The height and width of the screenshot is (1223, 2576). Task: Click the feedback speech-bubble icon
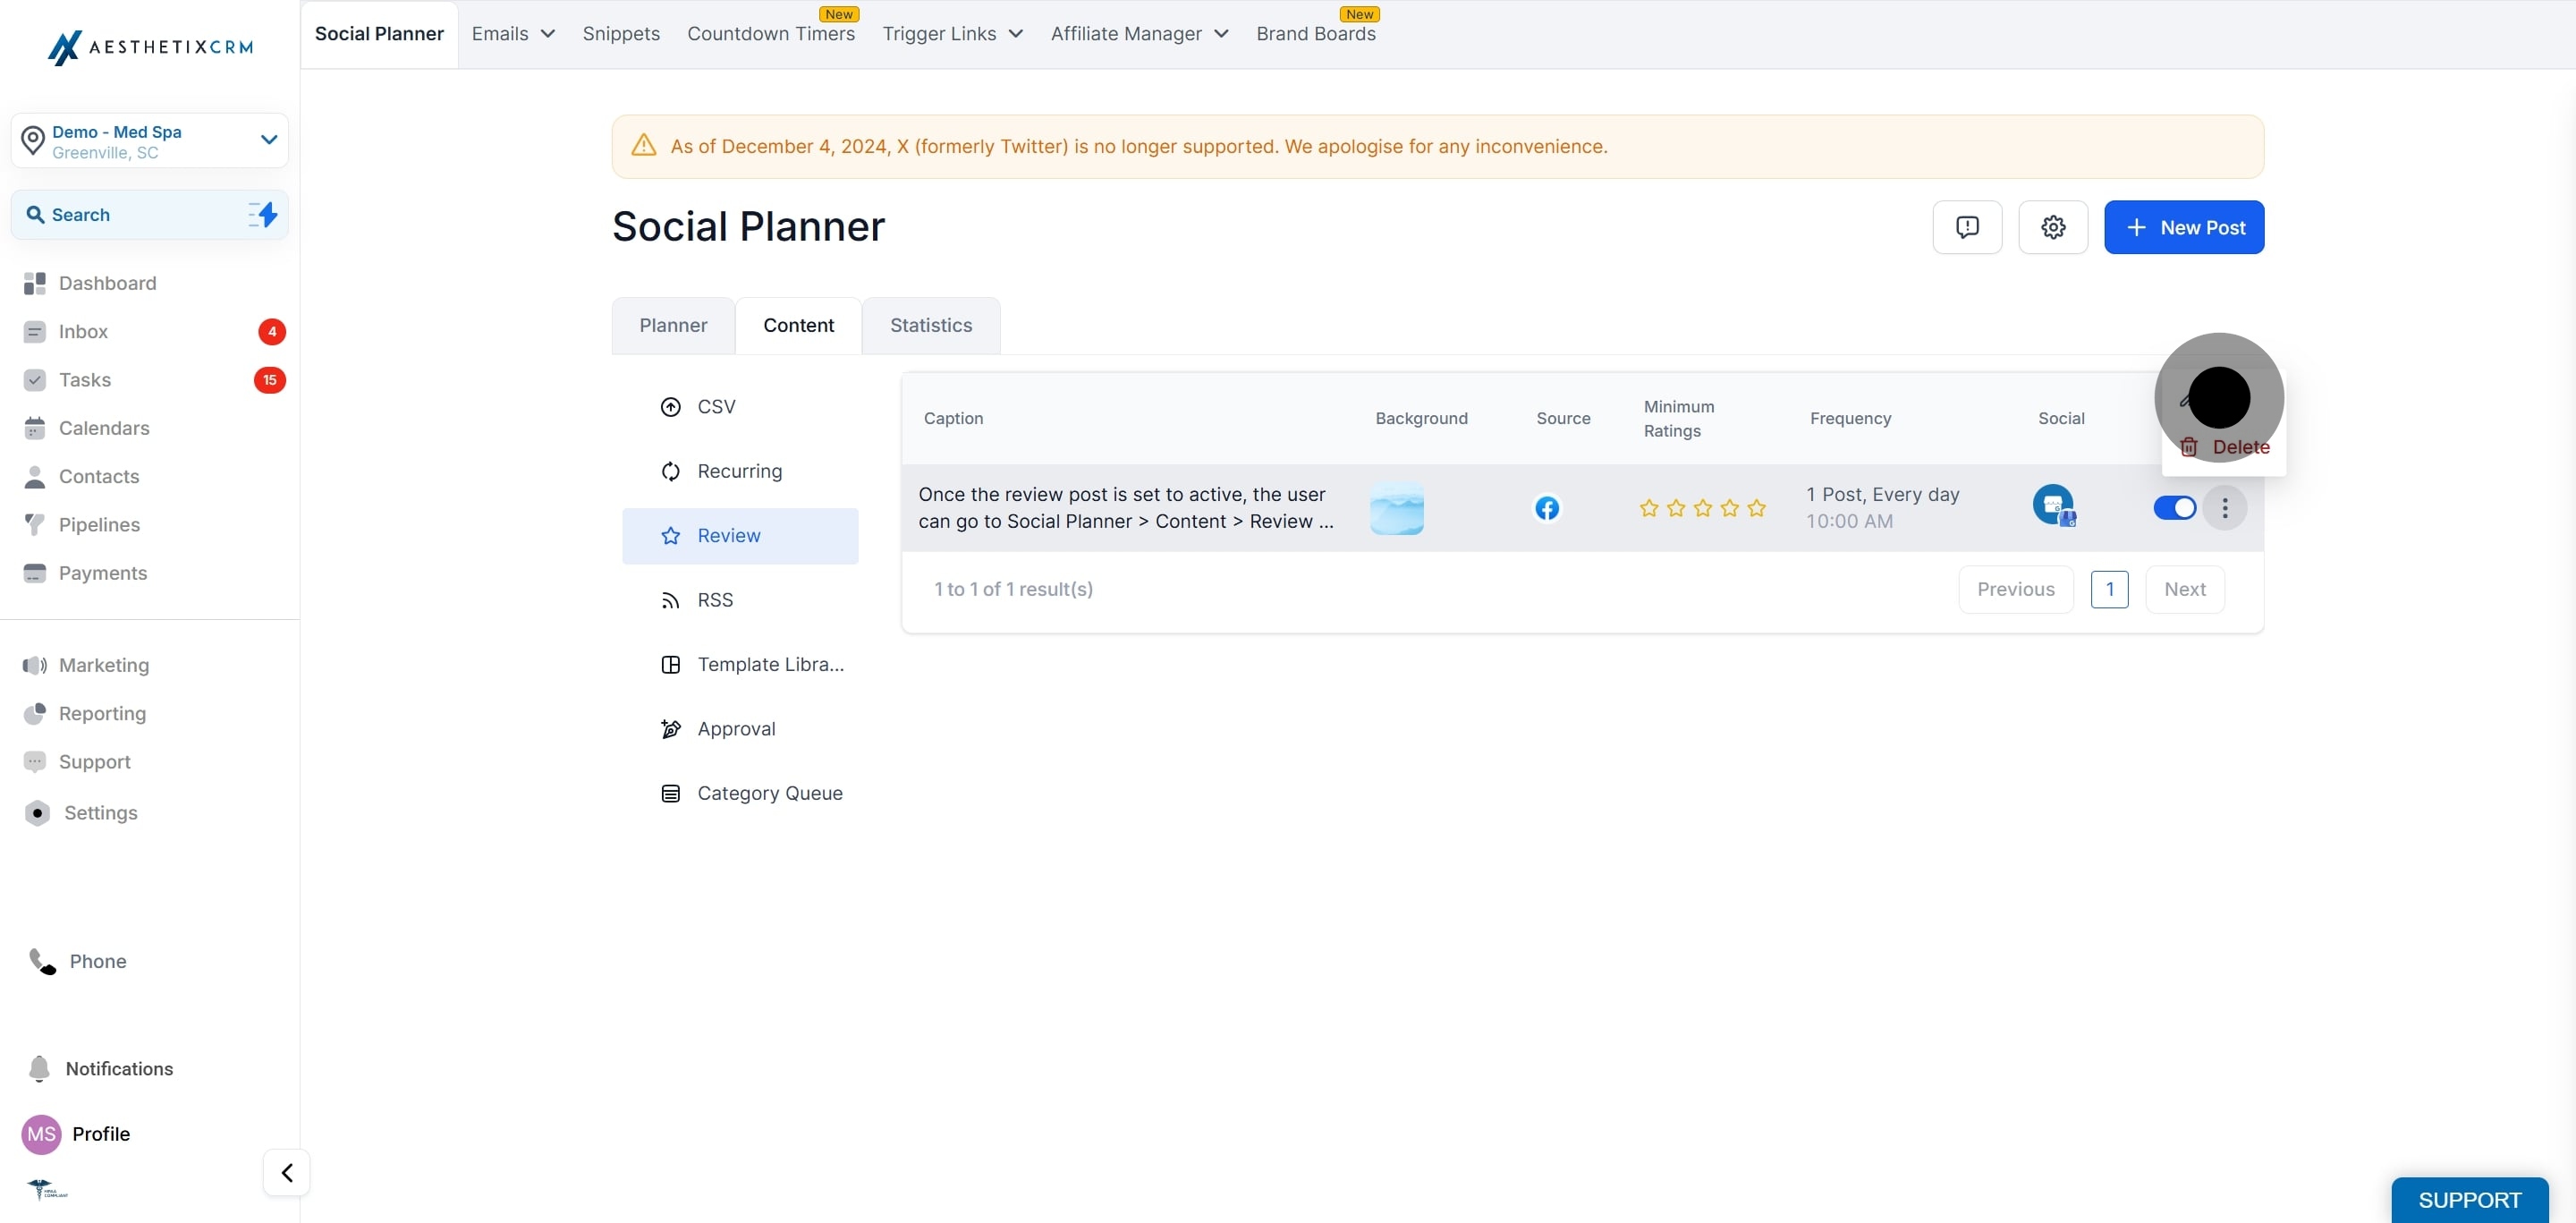[x=1966, y=227]
